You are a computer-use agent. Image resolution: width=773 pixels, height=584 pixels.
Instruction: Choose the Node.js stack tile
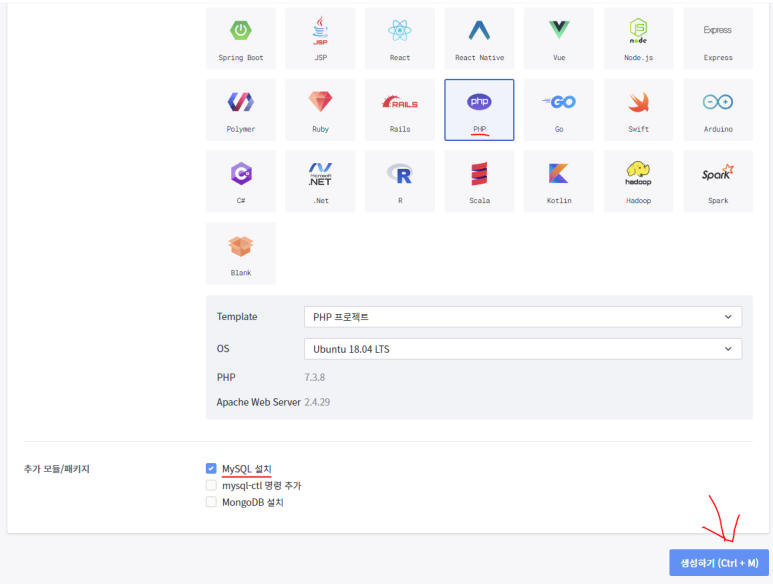coord(638,38)
